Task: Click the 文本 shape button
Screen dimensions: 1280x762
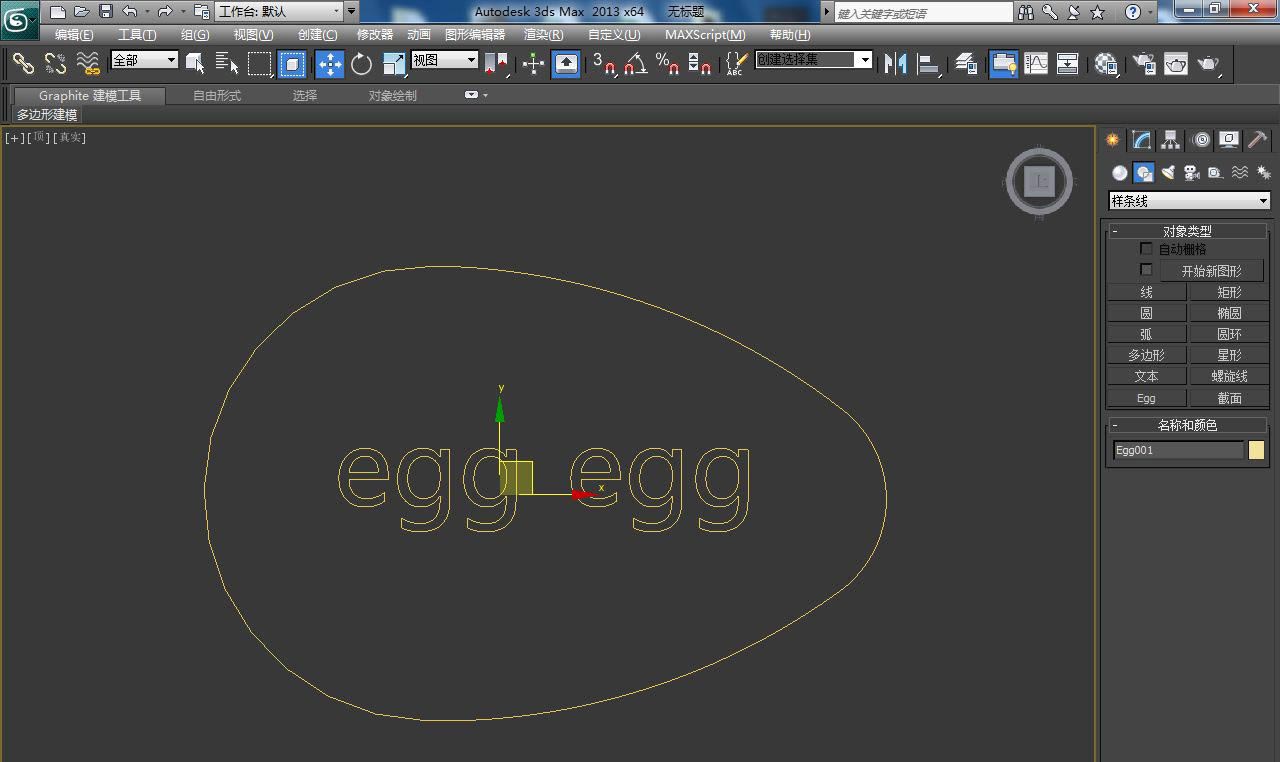Action: (x=1146, y=376)
